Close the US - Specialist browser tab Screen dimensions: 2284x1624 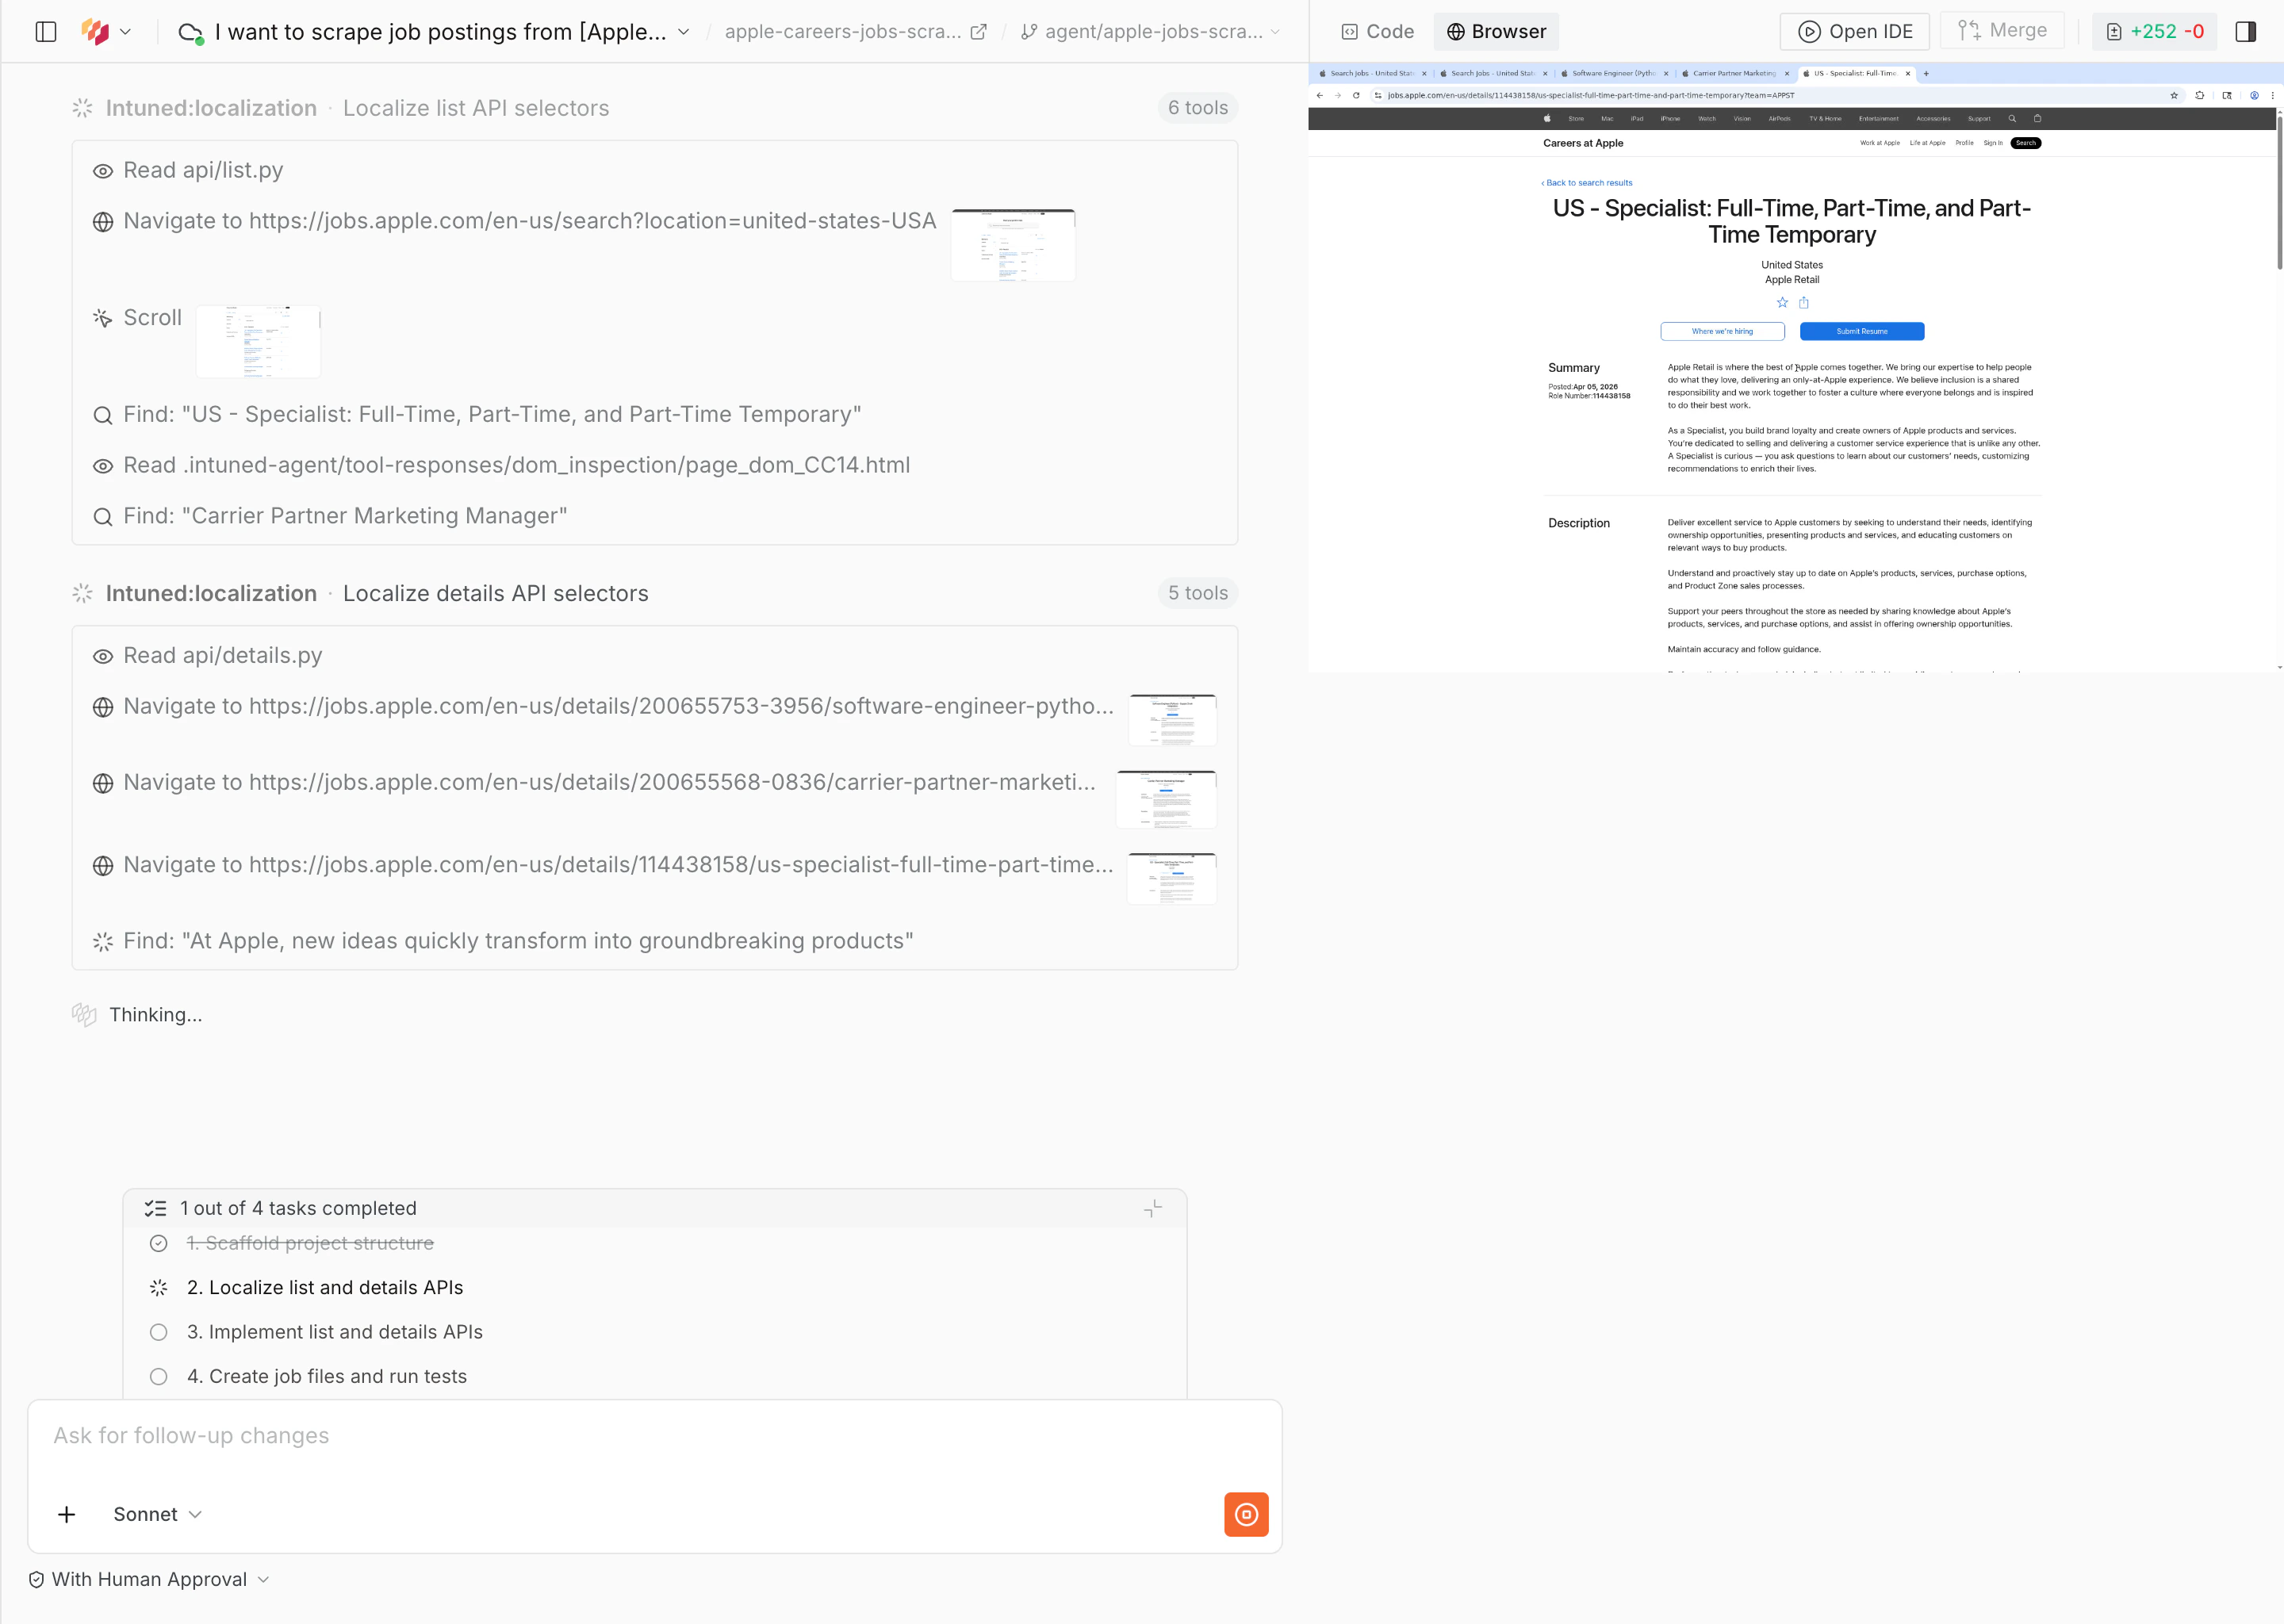1908,74
